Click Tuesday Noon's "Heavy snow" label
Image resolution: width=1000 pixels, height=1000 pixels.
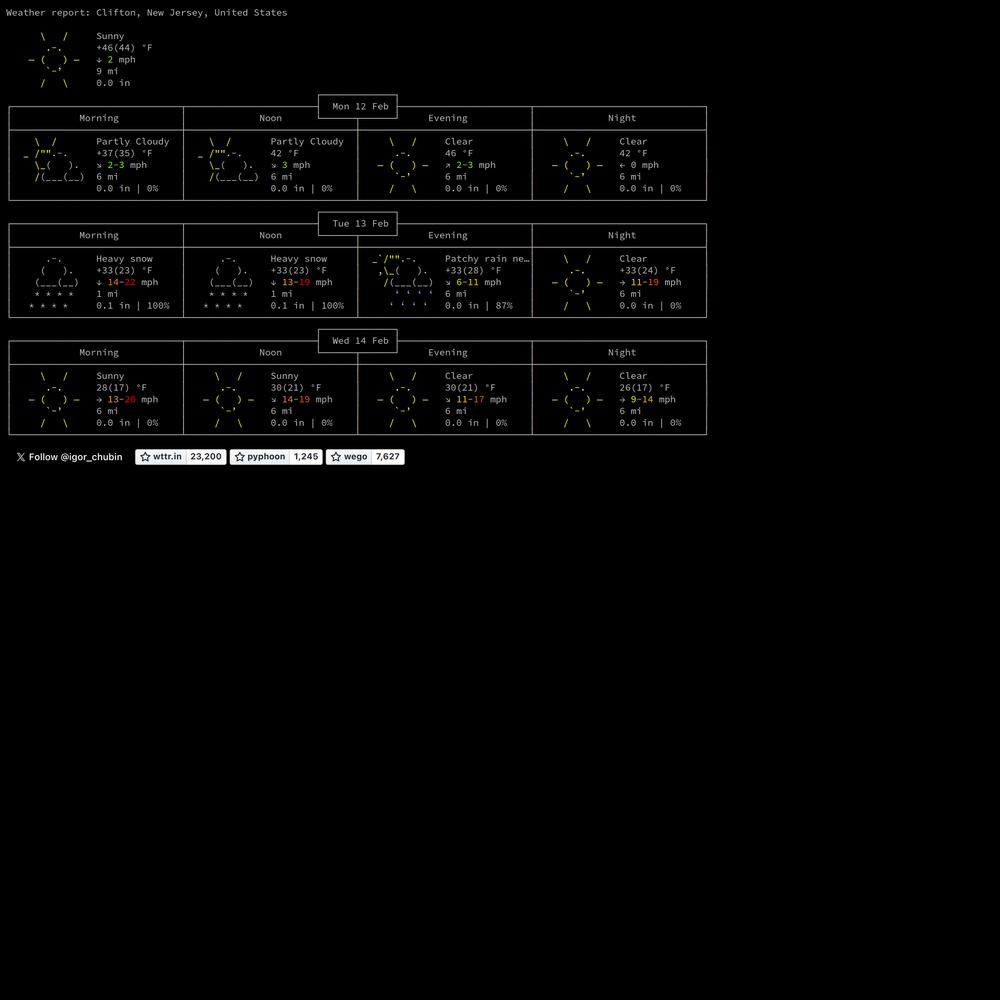point(298,259)
